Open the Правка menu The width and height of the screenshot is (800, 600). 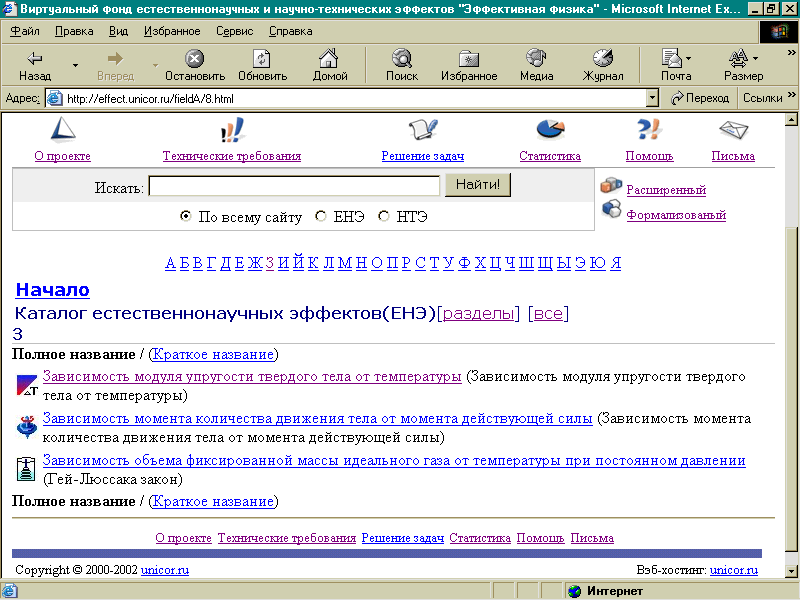[74, 31]
